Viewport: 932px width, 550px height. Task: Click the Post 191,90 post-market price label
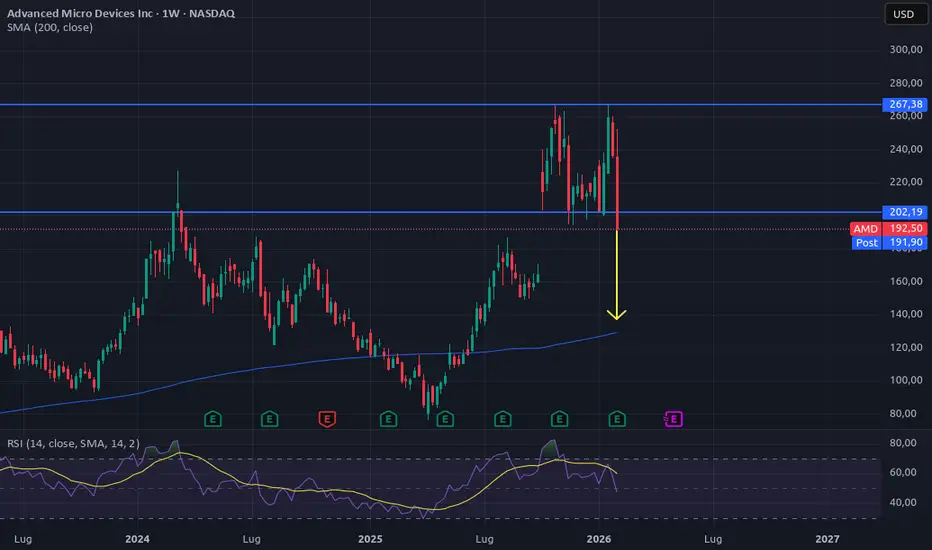coord(889,242)
